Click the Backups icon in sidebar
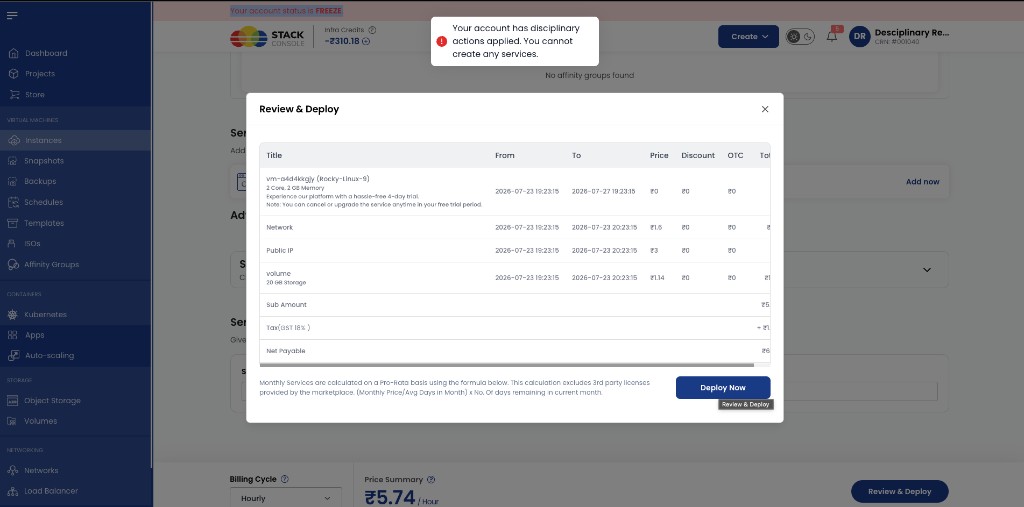 (x=12, y=181)
